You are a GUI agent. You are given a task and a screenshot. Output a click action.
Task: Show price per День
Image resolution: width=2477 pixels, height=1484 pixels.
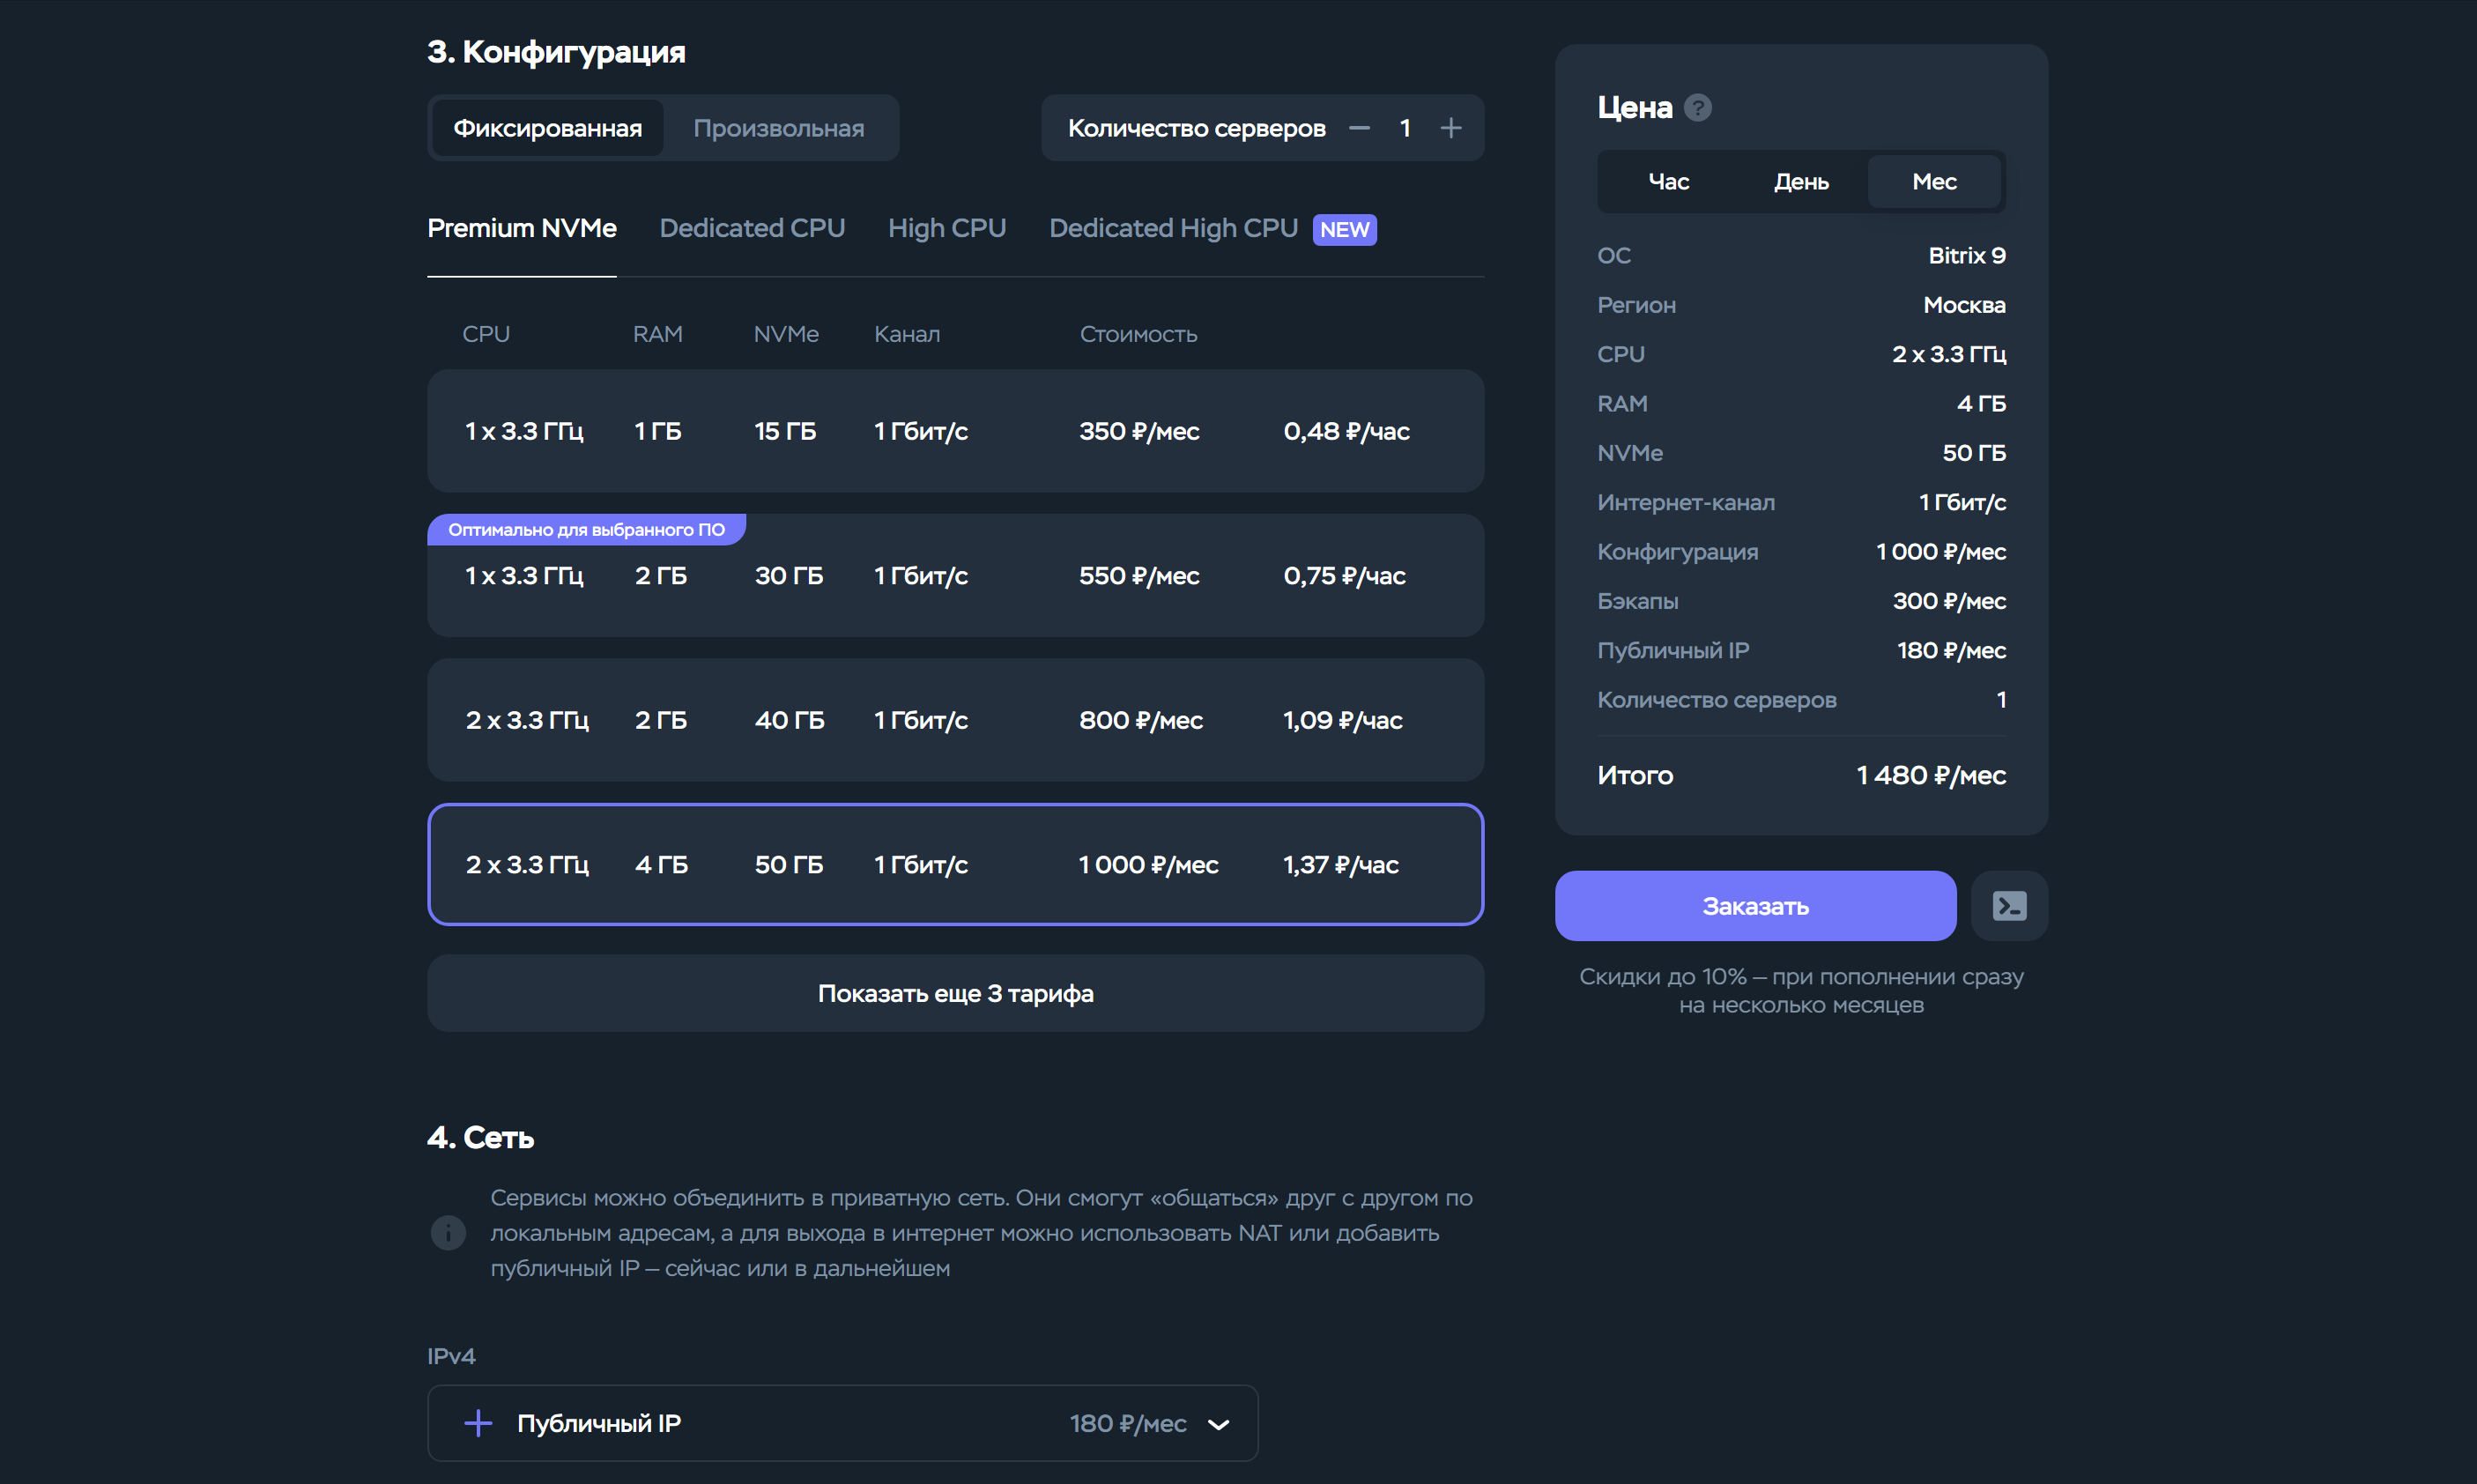(1801, 182)
